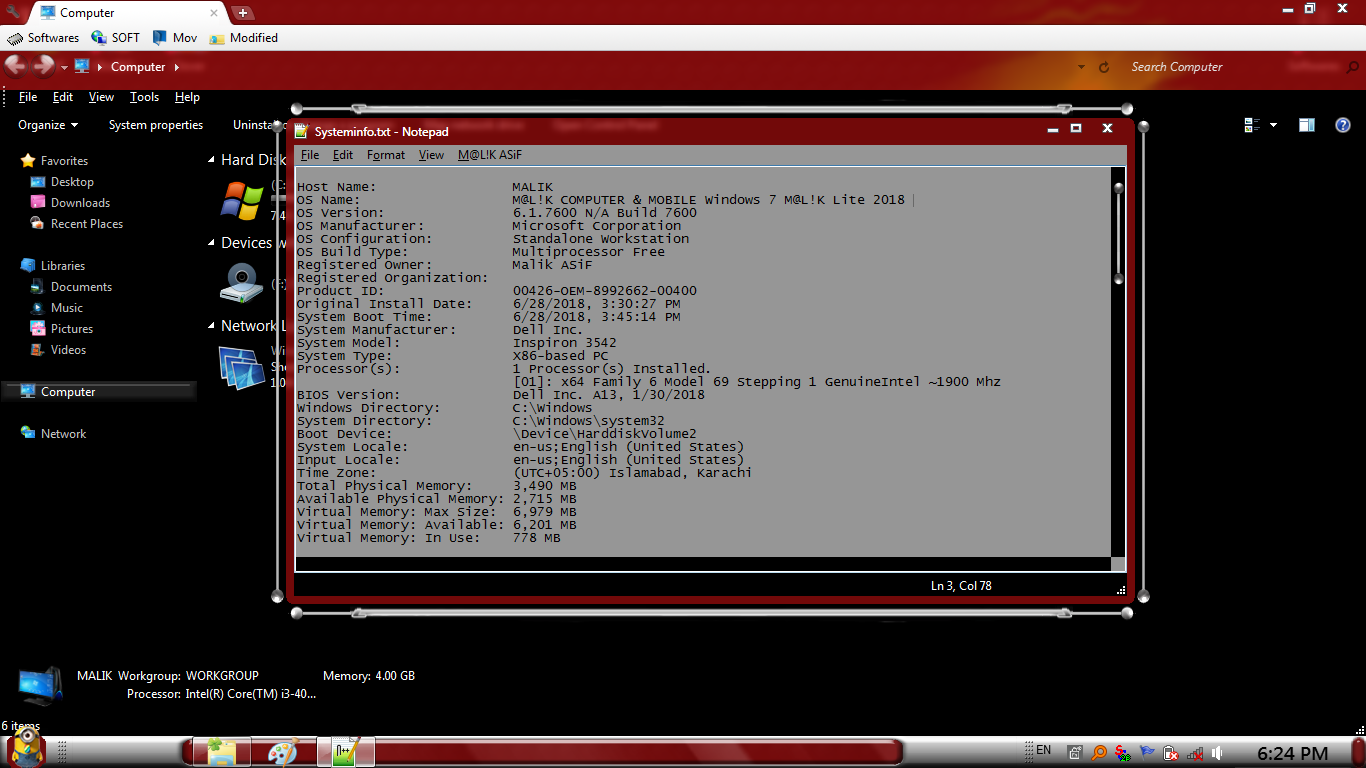
Task: Open the address bar history dropdown
Action: [x=1081, y=67]
